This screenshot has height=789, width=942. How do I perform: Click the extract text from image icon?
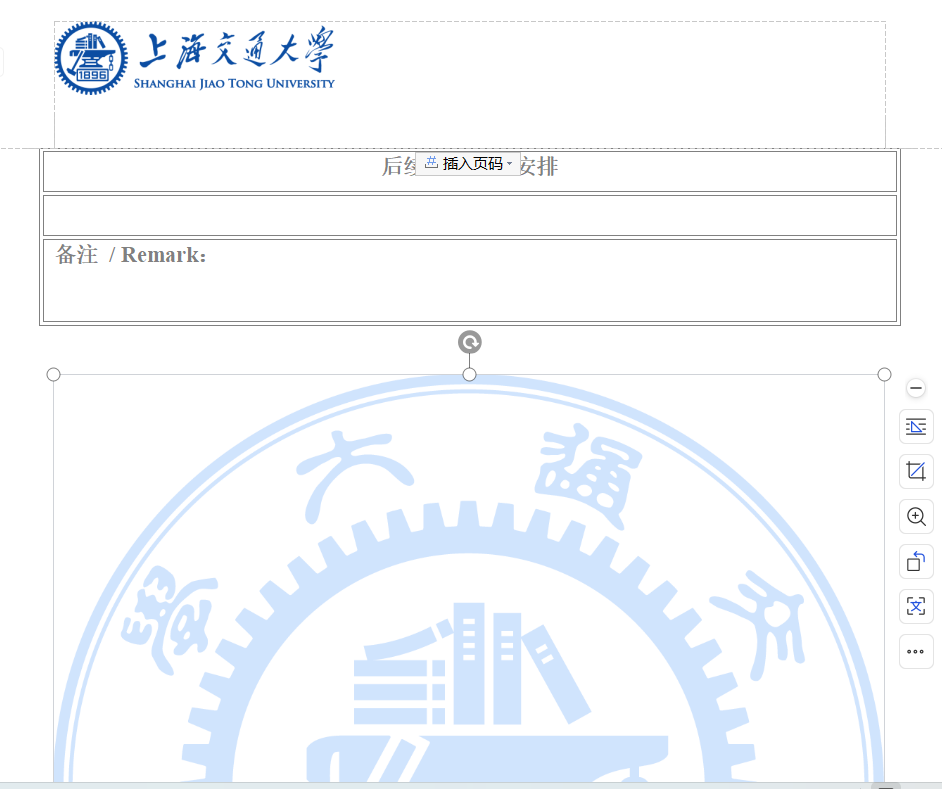[x=916, y=606]
